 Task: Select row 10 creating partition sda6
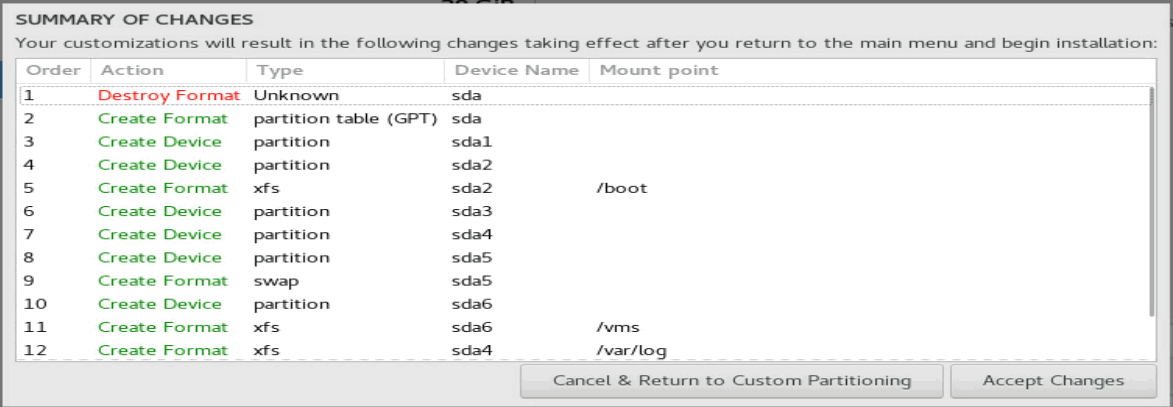click(584, 305)
